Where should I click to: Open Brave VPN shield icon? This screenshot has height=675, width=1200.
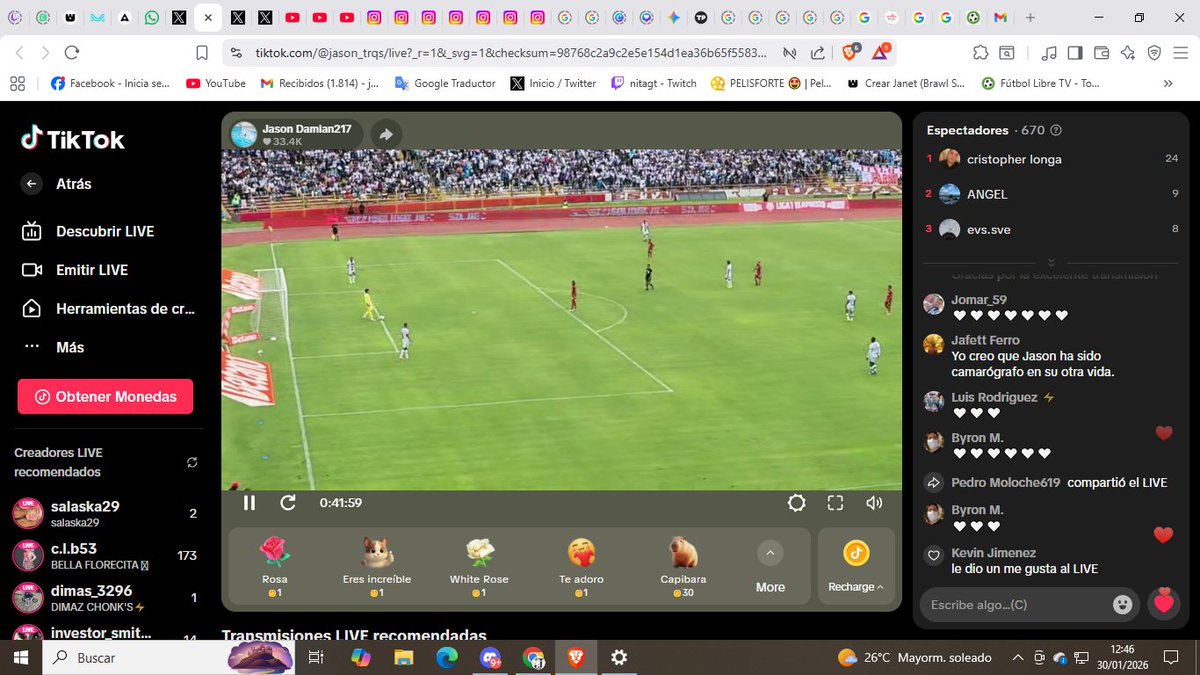(x=1154, y=53)
